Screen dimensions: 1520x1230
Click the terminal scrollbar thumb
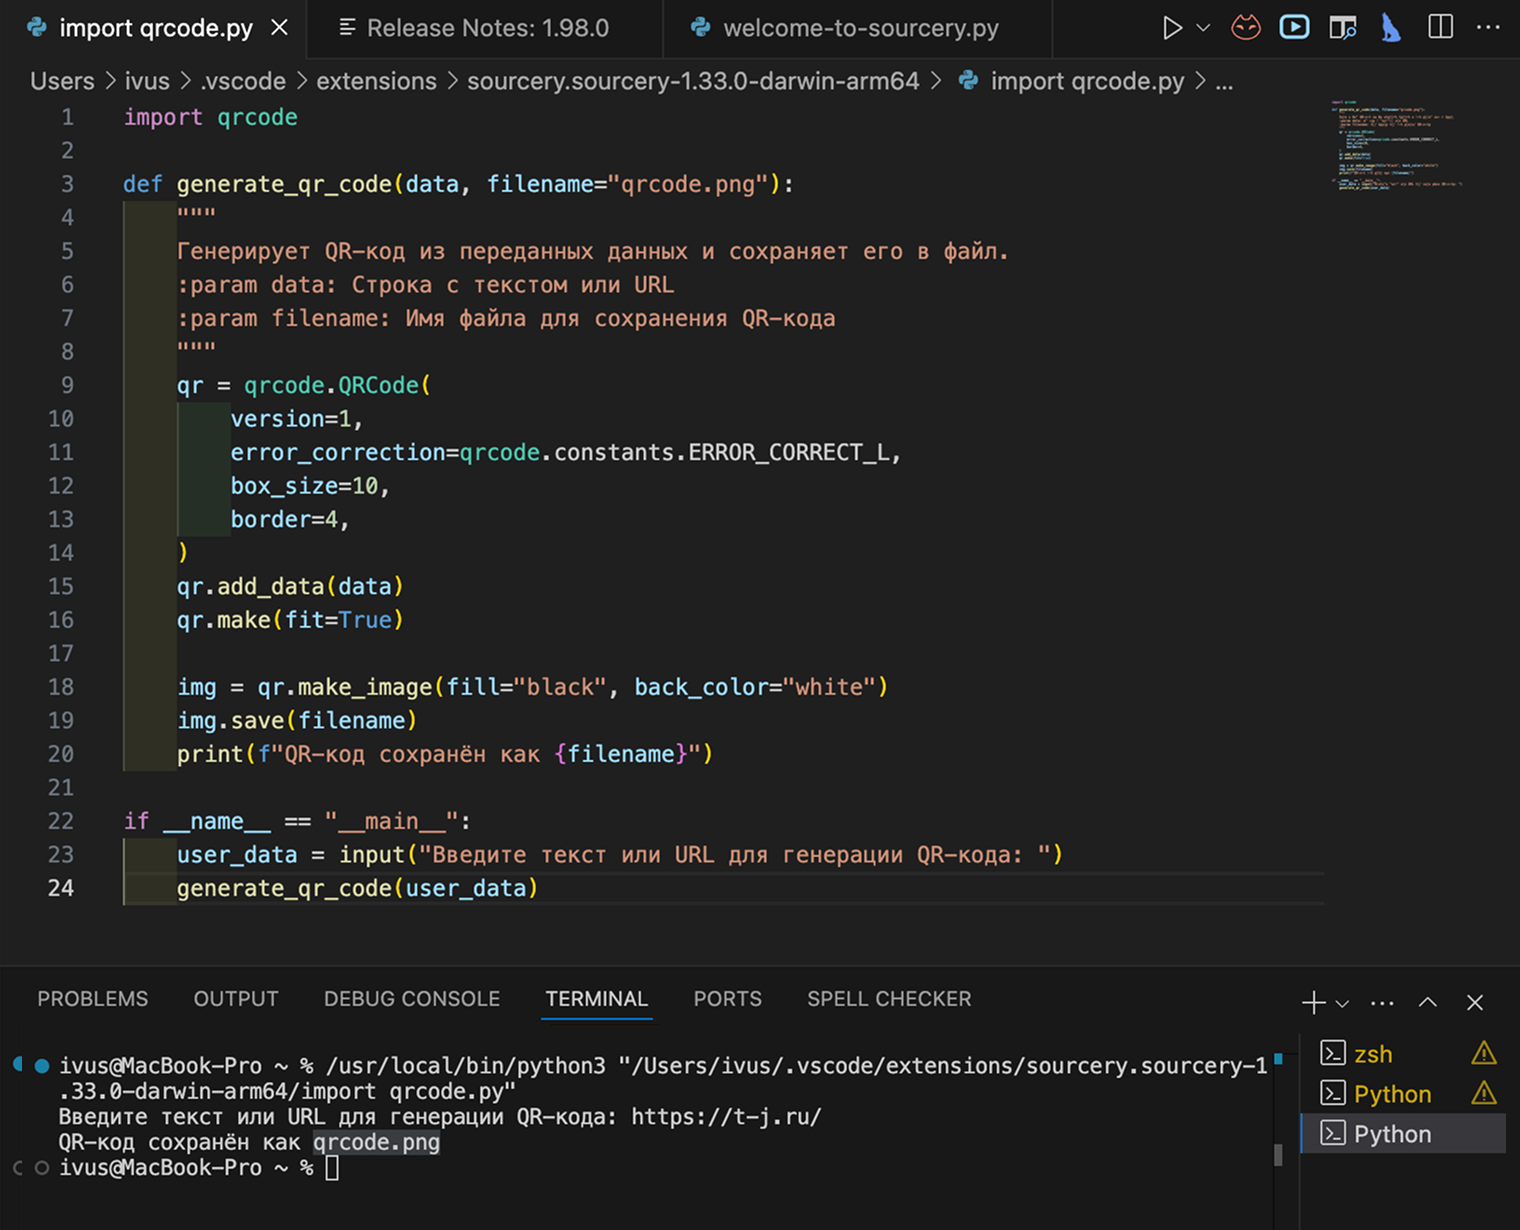(1278, 1155)
